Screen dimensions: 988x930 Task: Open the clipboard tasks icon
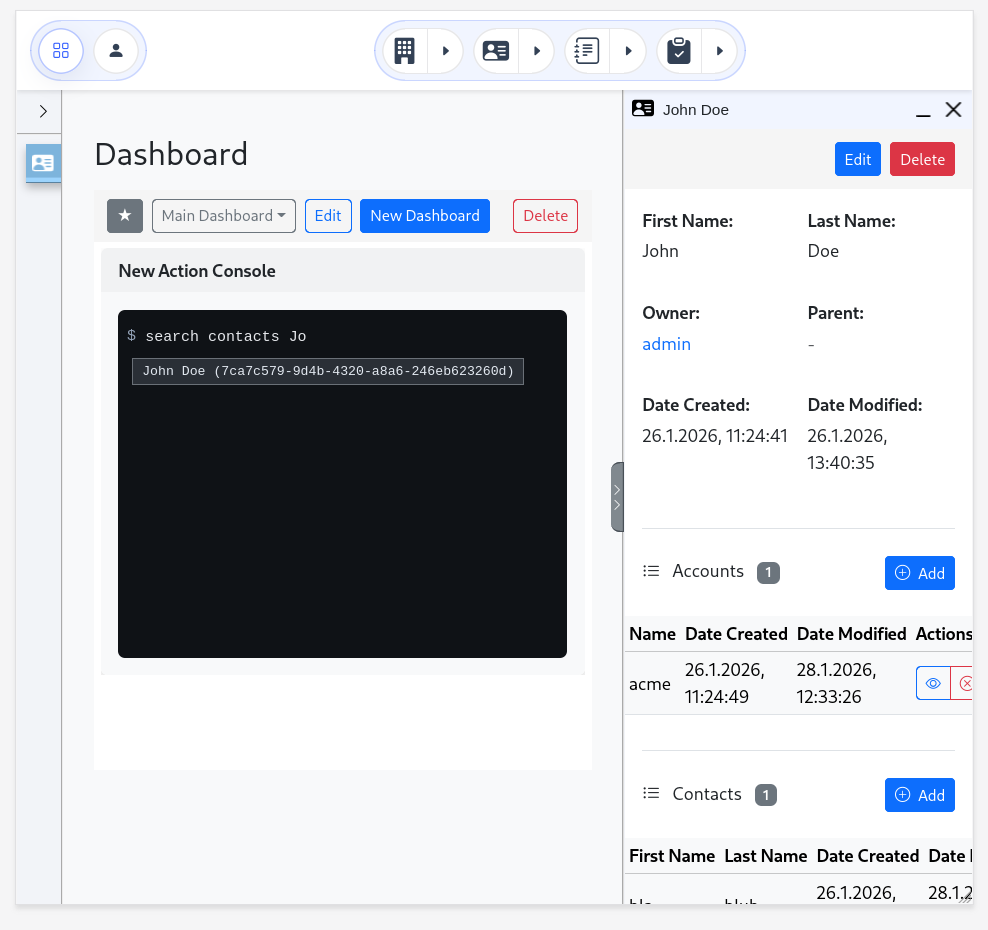pos(679,50)
